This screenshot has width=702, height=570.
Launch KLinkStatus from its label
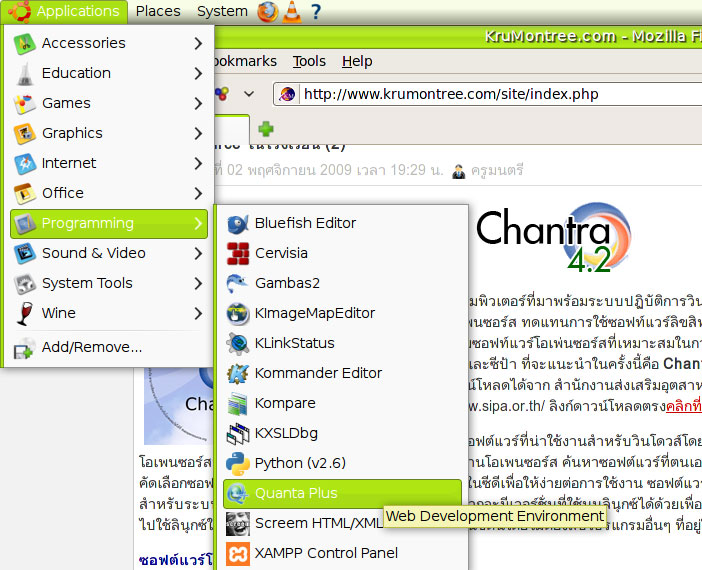[x=295, y=343]
